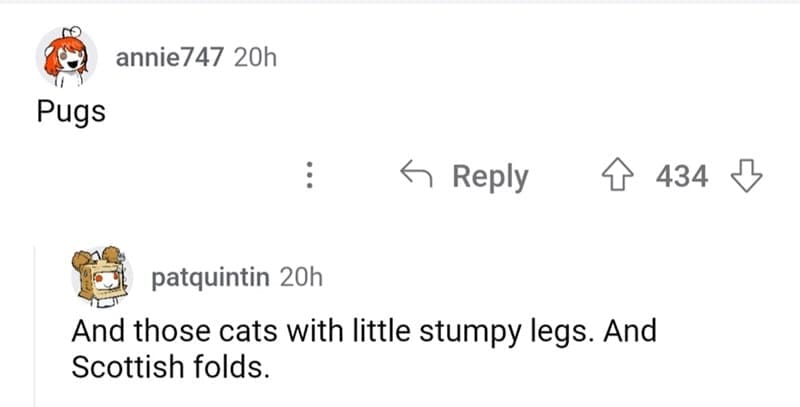The image size is (800, 407).
Task: Visit patquintin's profile via username
Action: pyautogui.click(x=210, y=277)
